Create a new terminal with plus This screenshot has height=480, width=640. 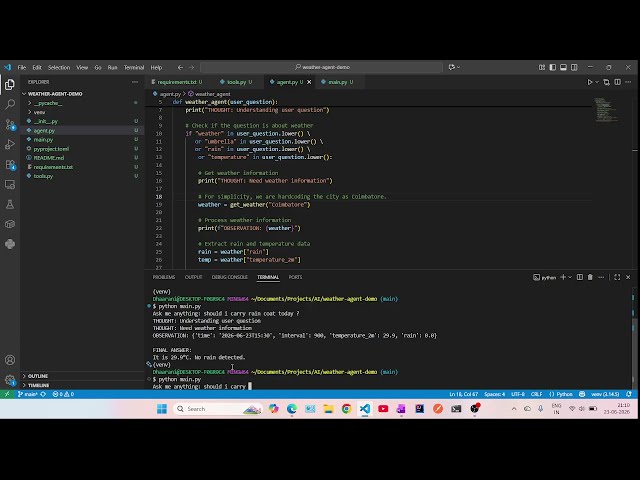563,277
